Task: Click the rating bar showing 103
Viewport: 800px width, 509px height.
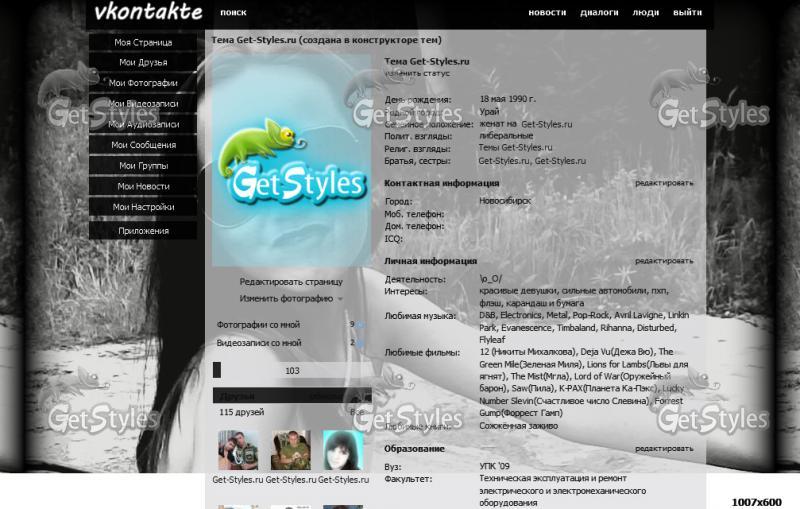Action: pyautogui.click(x=292, y=371)
